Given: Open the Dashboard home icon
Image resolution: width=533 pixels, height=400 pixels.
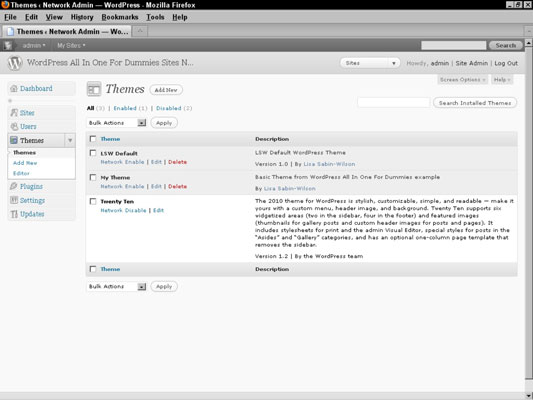Looking at the screenshot, I should click(14, 89).
